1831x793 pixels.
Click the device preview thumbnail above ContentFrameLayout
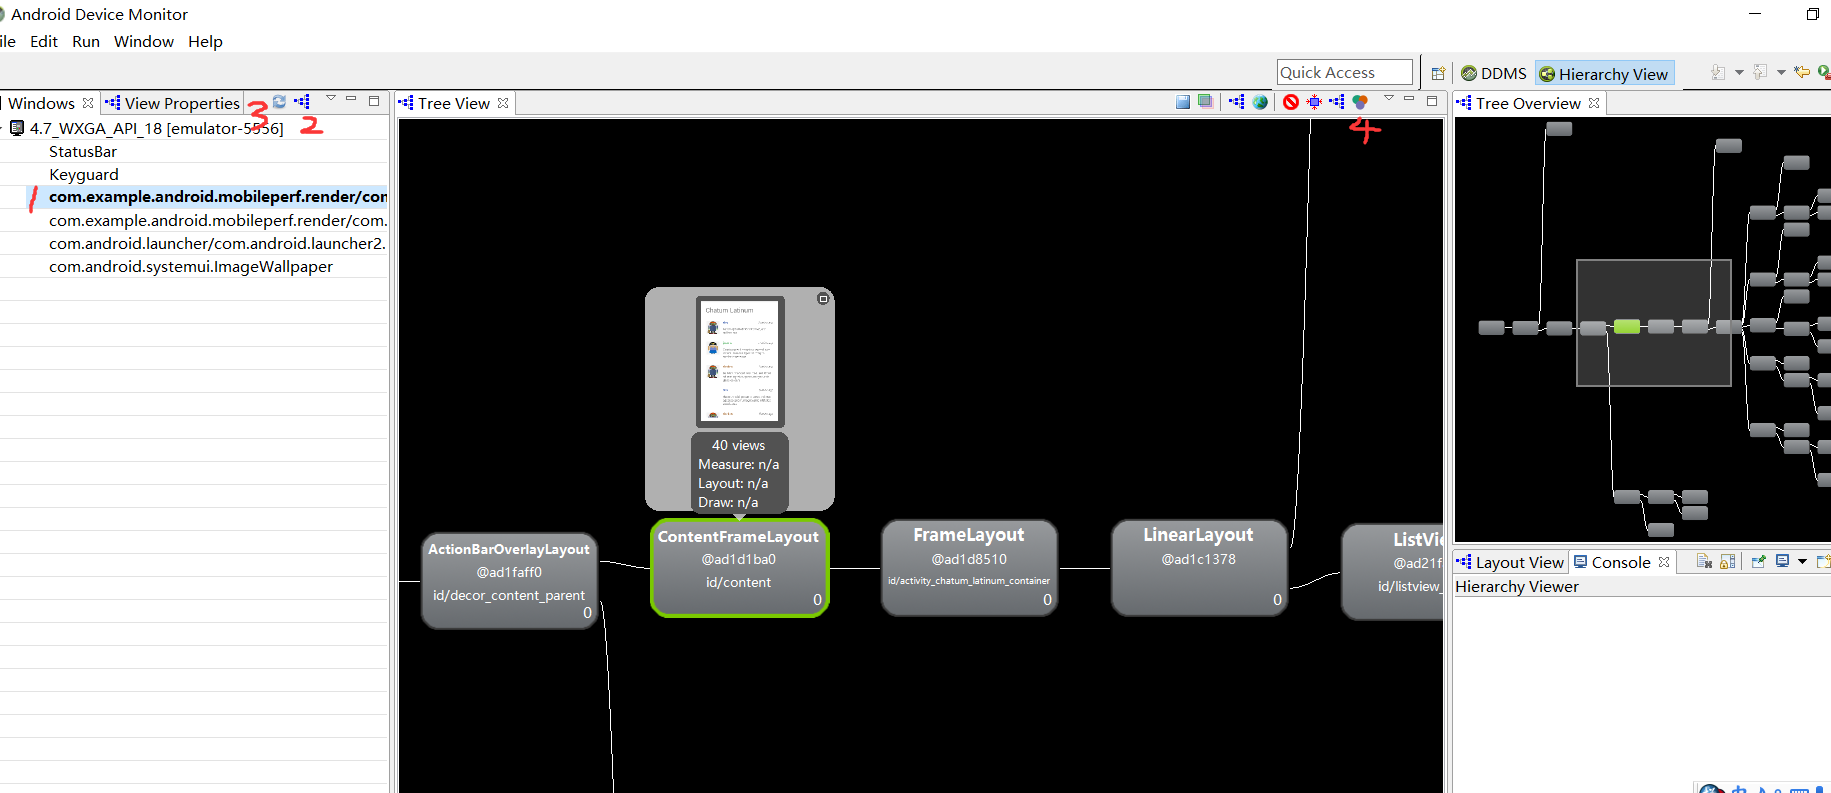740,362
